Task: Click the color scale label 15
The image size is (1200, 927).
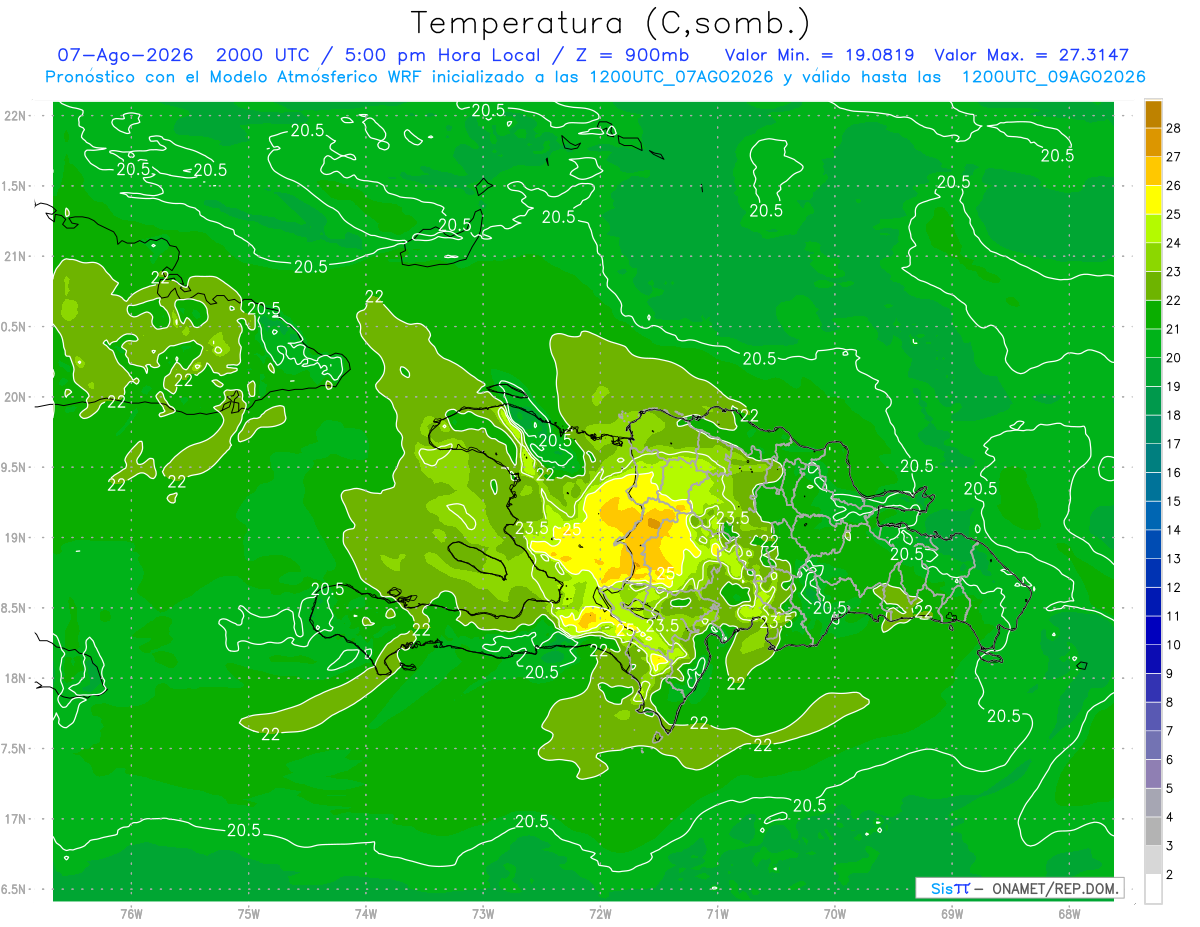Action: (x=1174, y=501)
